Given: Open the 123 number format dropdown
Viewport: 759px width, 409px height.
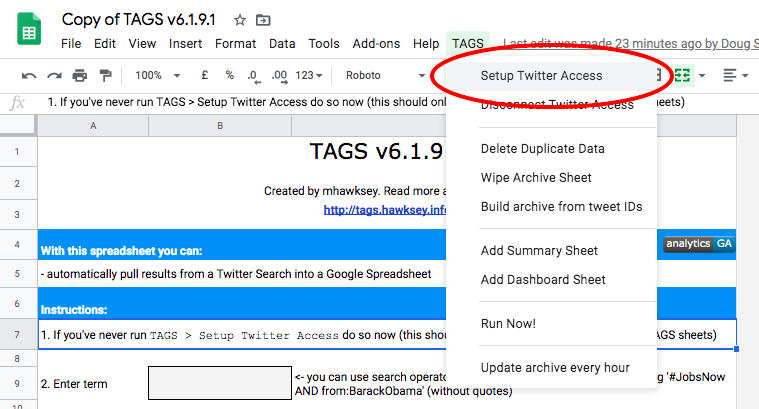Looking at the screenshot, I should coord(308,76).
